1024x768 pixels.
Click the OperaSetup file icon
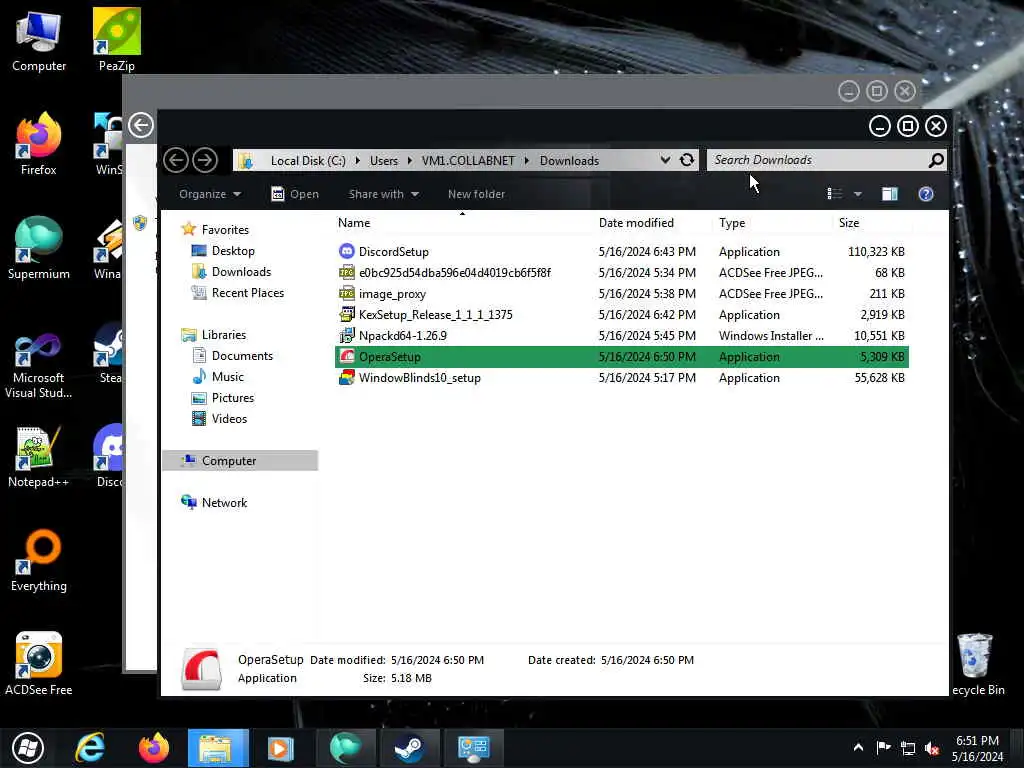347,357
